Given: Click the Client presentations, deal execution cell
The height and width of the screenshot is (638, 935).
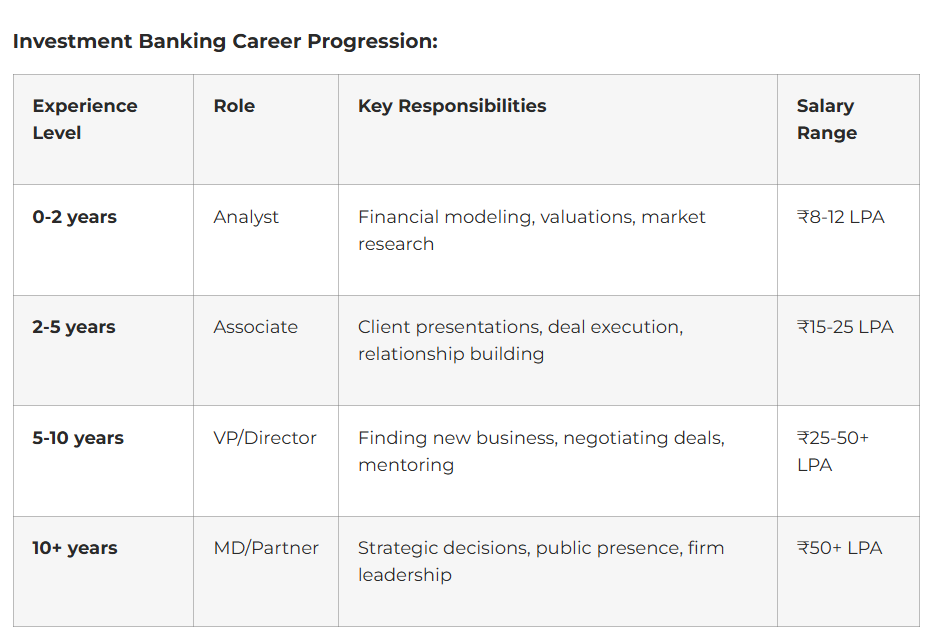Looking at the screenshot, I should point(520,340).
